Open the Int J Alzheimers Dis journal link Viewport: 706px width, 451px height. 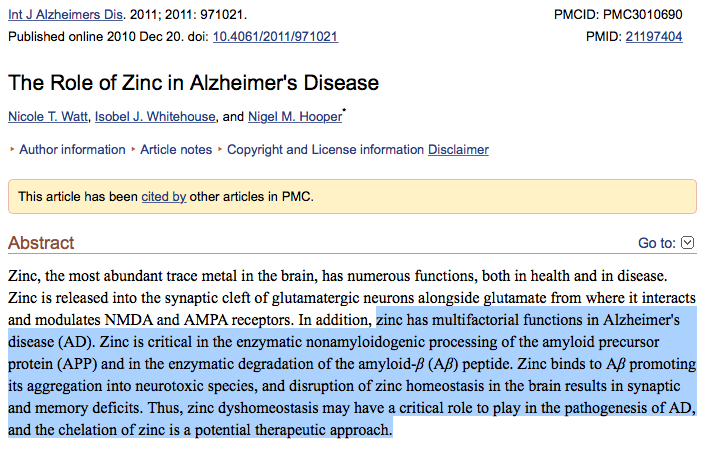(x=63, y=16)
